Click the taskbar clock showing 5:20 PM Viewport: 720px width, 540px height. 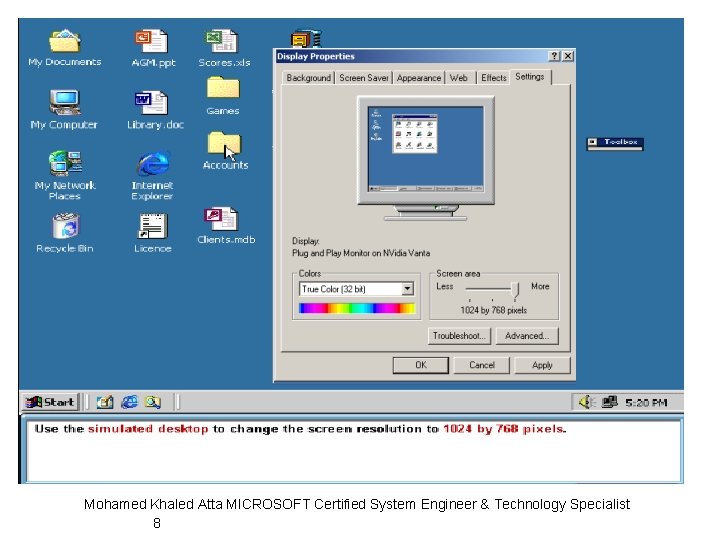click(x=646, y=403)
